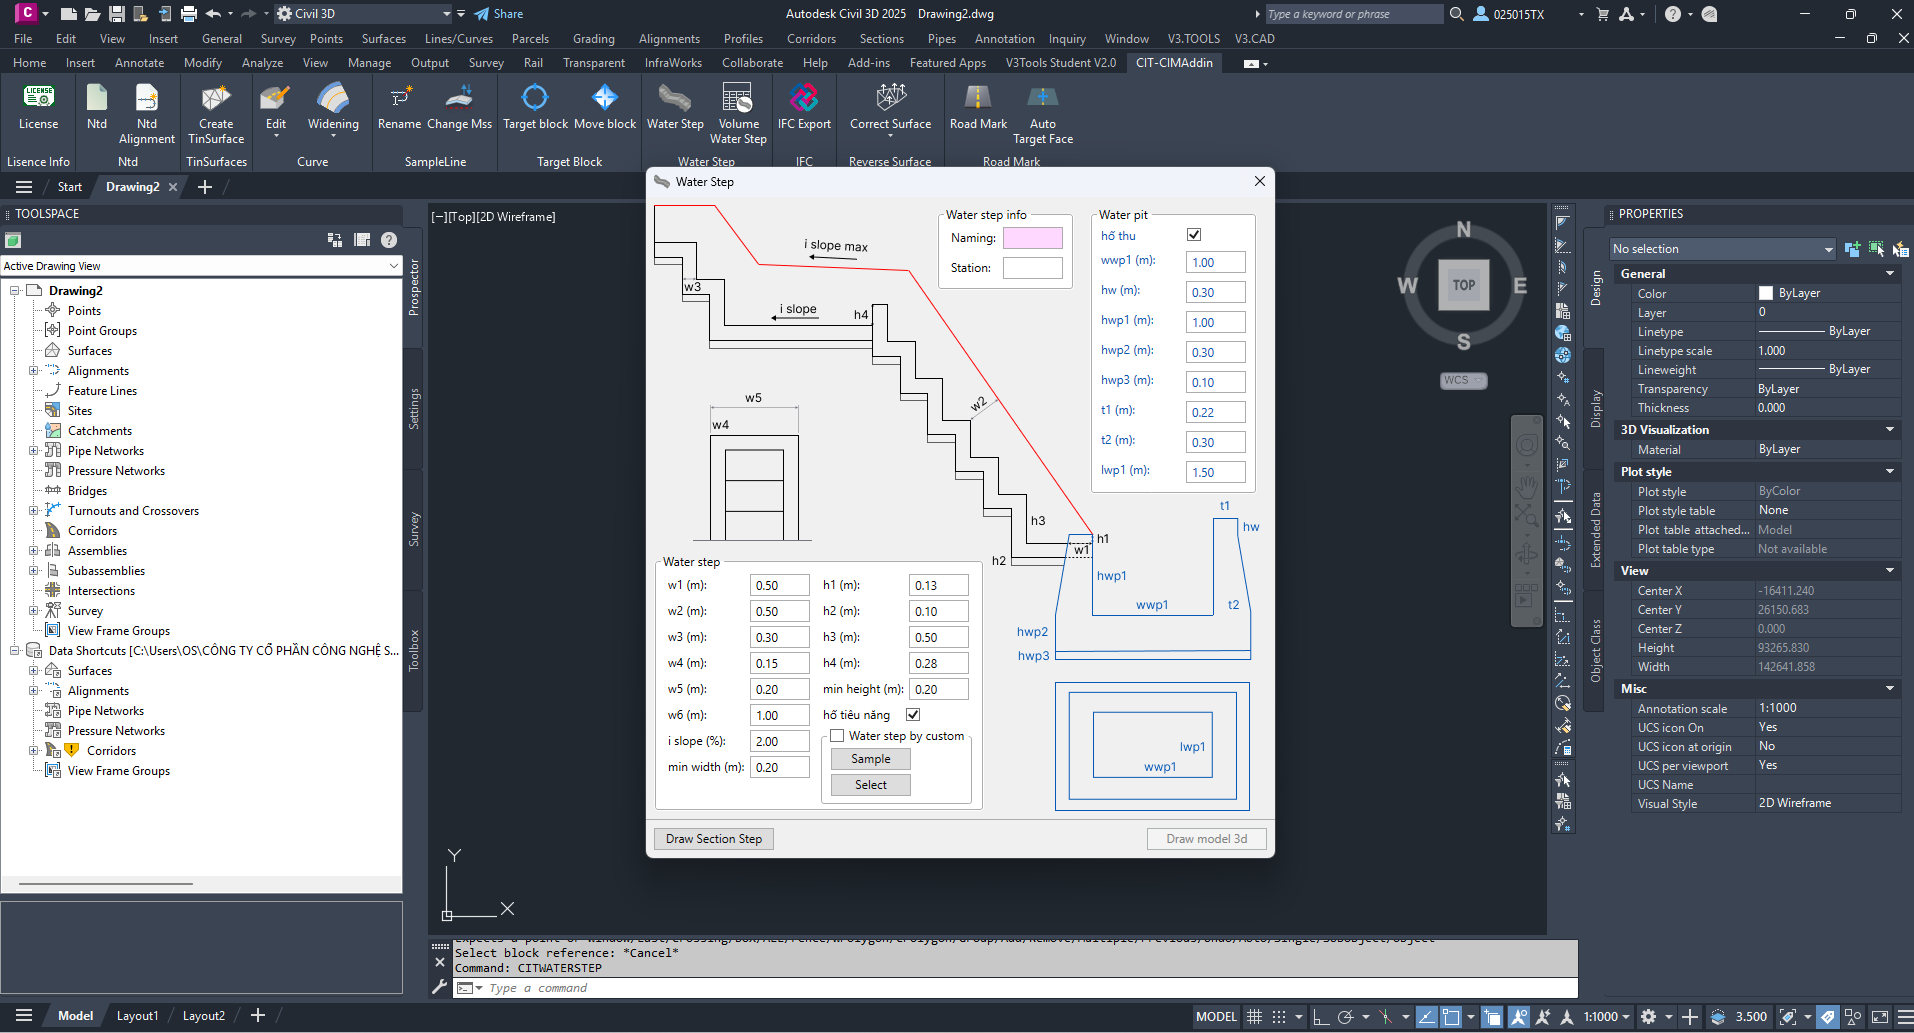Image resolution: width=1914 pixels, height=1033 pixels.
Task: Uncheck the hố thu checkbox
Action: tap(1194, 235)
